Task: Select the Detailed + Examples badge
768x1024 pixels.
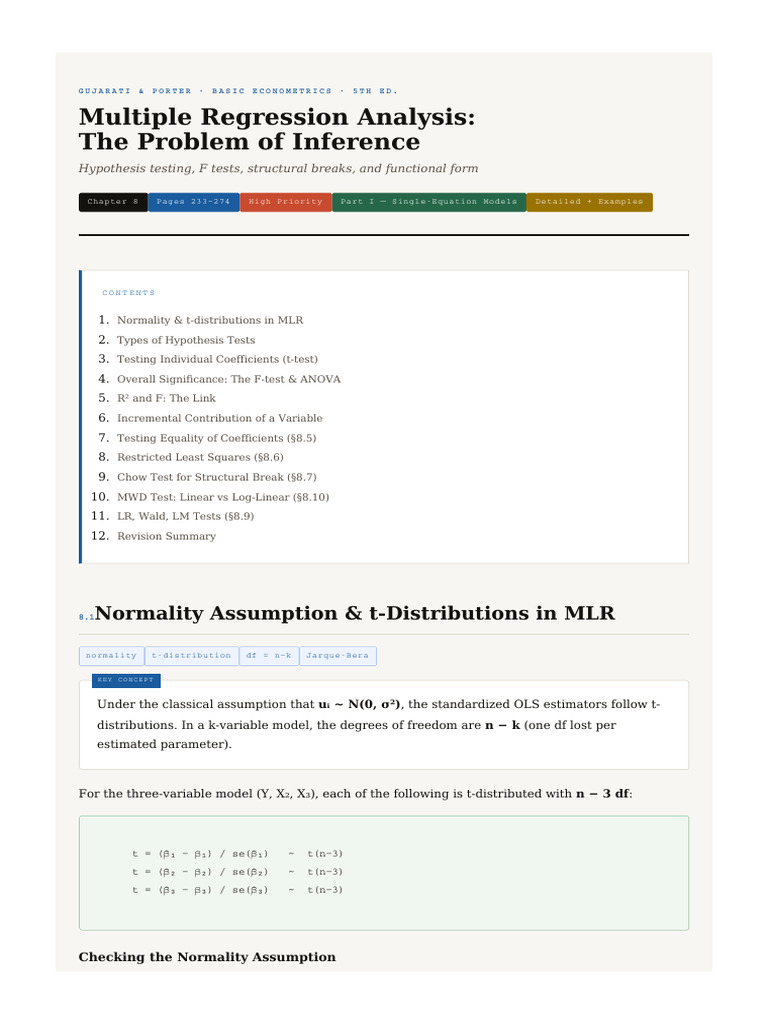Action: tap(589, 202)
